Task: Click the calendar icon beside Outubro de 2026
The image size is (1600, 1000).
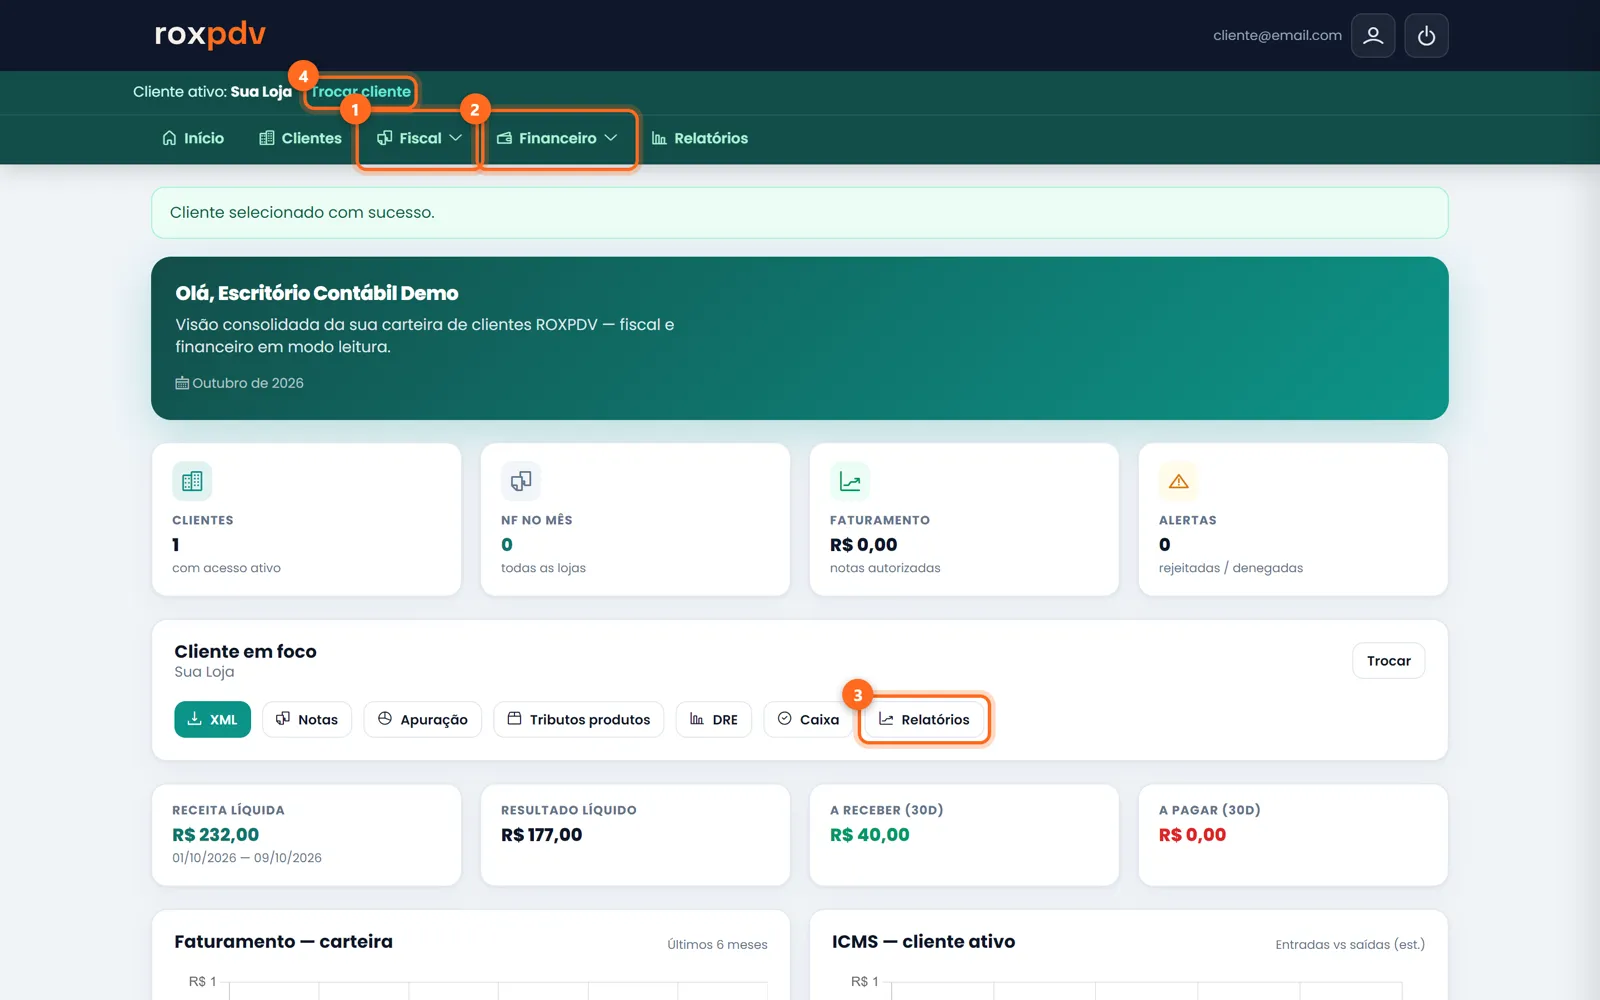Action: click(x=182, y=383)
